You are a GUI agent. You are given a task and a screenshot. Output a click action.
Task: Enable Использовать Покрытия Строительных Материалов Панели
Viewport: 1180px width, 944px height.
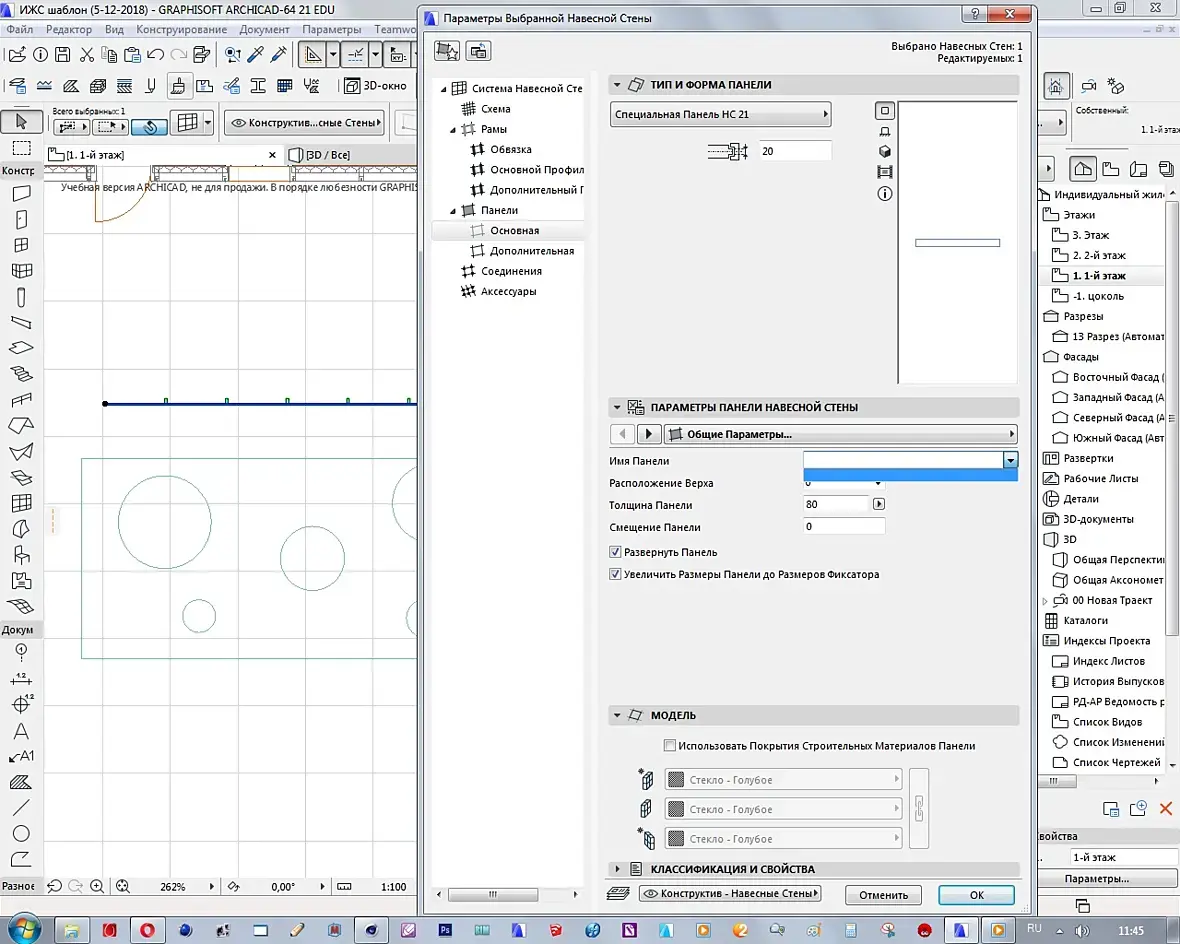coord(670,745)
